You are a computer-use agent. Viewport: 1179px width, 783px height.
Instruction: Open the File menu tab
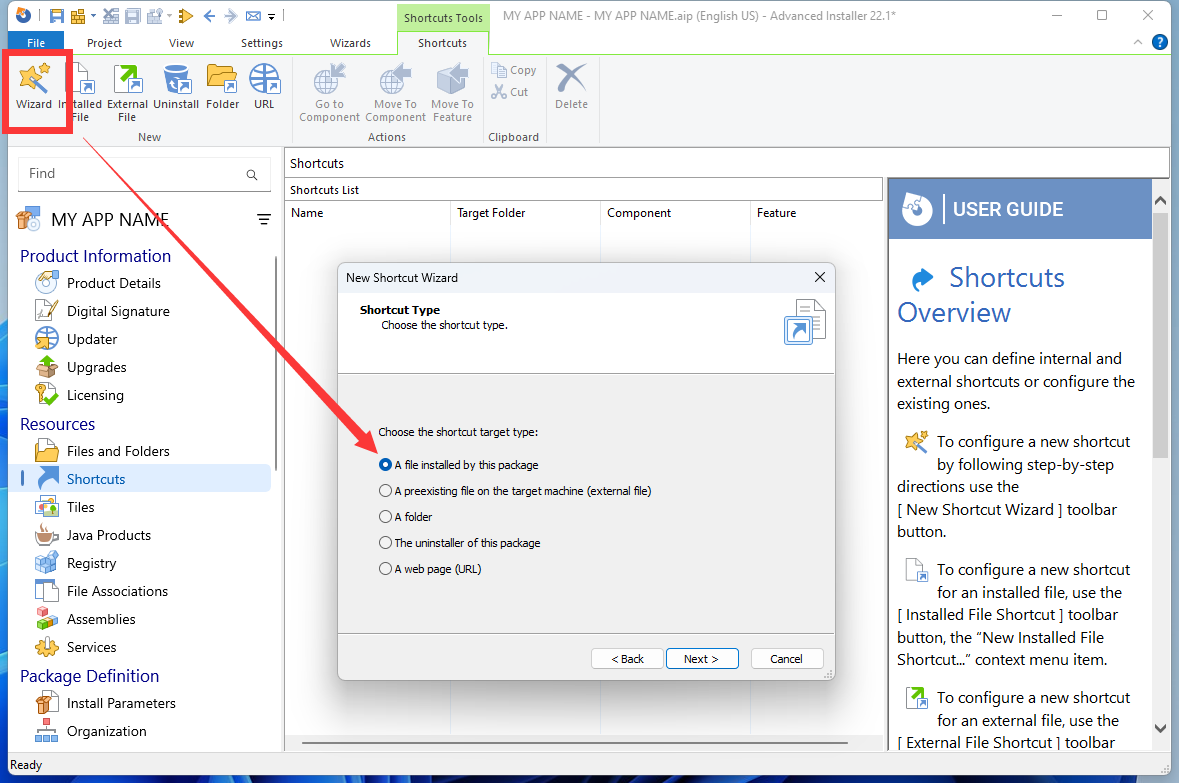pyautogui.click(x=36, y=43)
